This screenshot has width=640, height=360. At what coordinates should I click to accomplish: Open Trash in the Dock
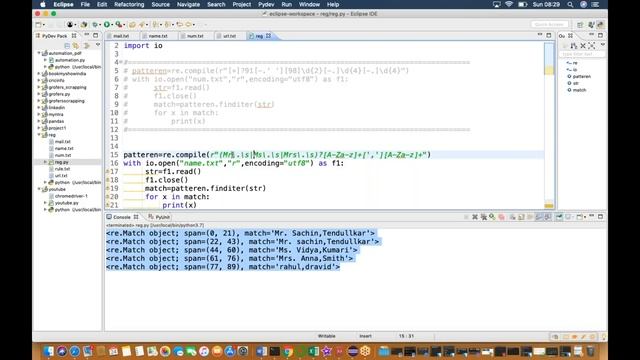[x=591, y=351]
